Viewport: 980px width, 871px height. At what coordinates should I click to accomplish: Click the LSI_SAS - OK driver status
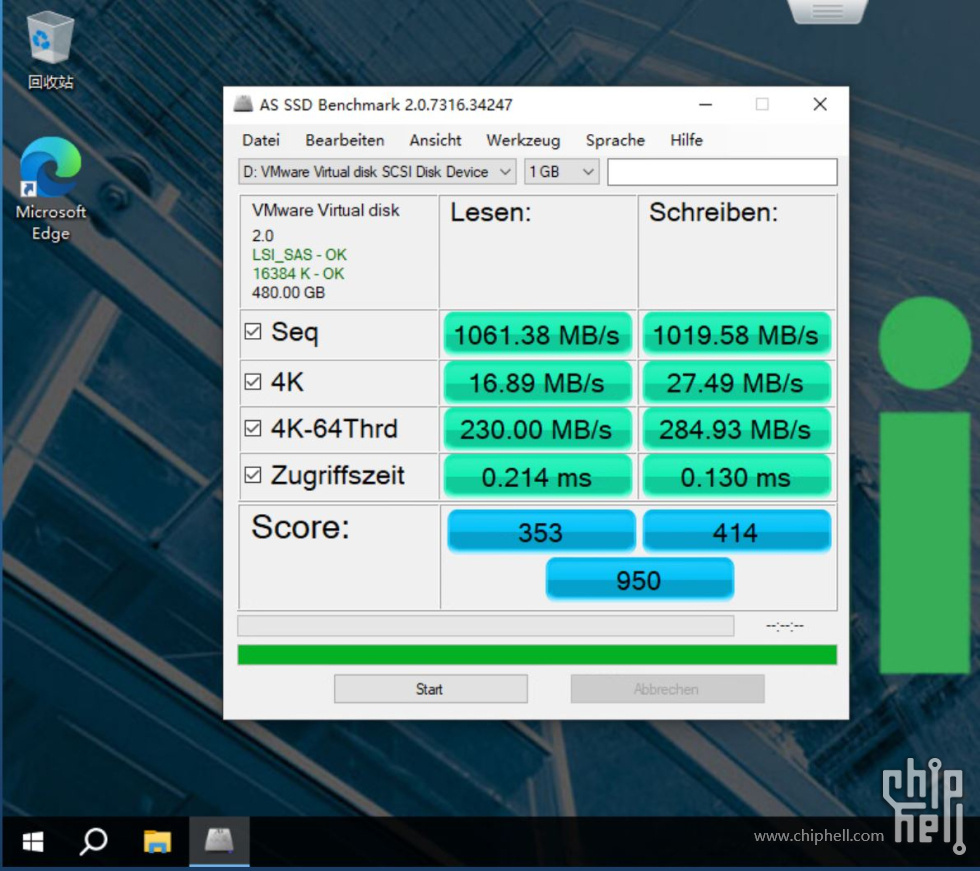pos(299,254)
